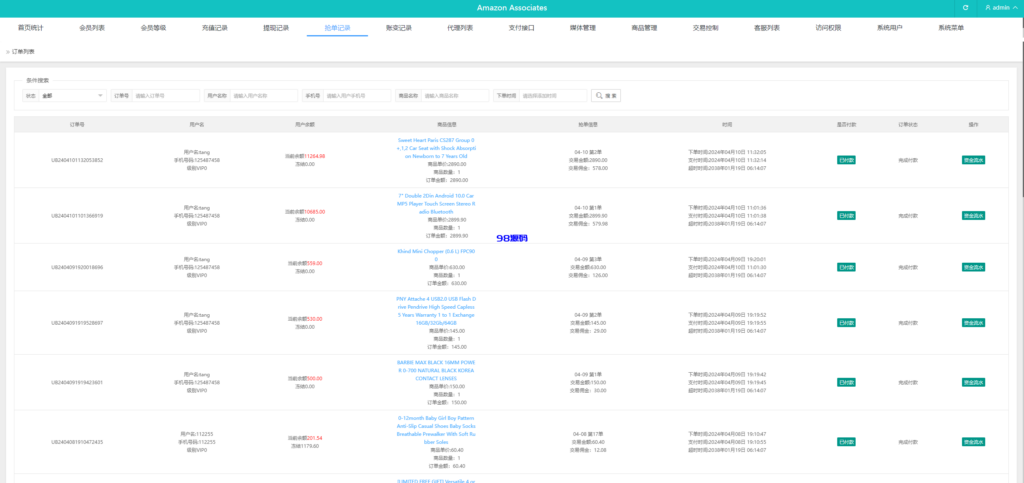Click the Amazon Associates title
Screen dimensions: 1024x483
click(512, 8)
